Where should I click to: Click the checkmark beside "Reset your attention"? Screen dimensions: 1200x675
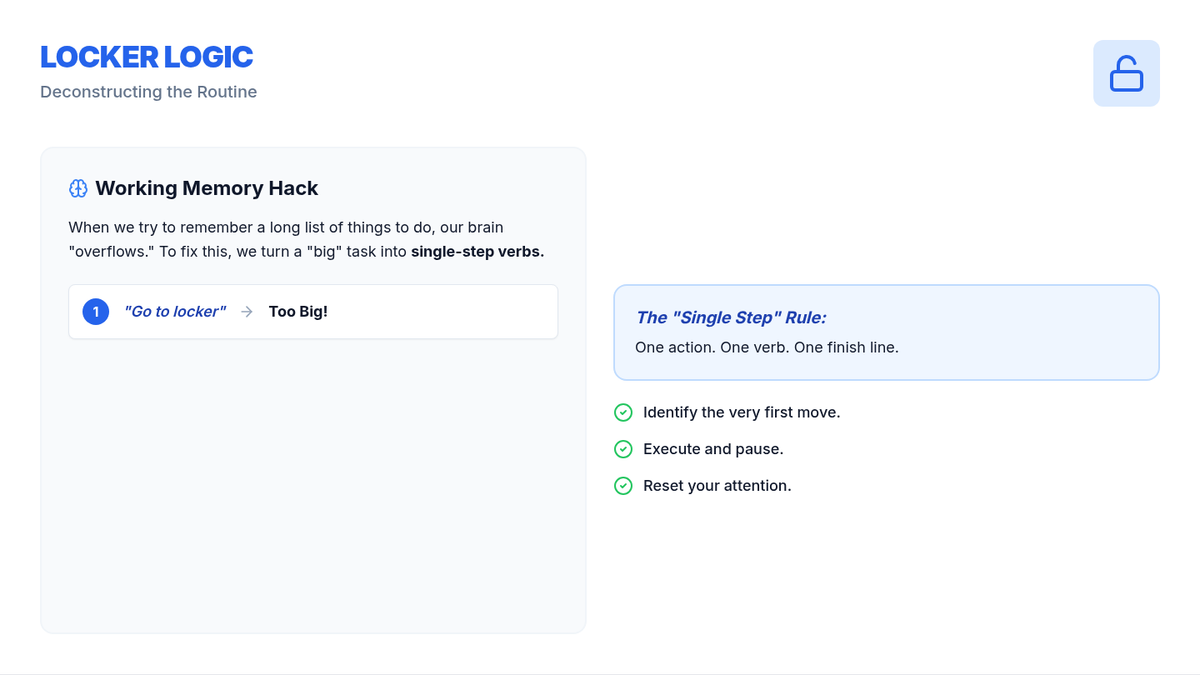pyautogui.click(x=623, y=486)
